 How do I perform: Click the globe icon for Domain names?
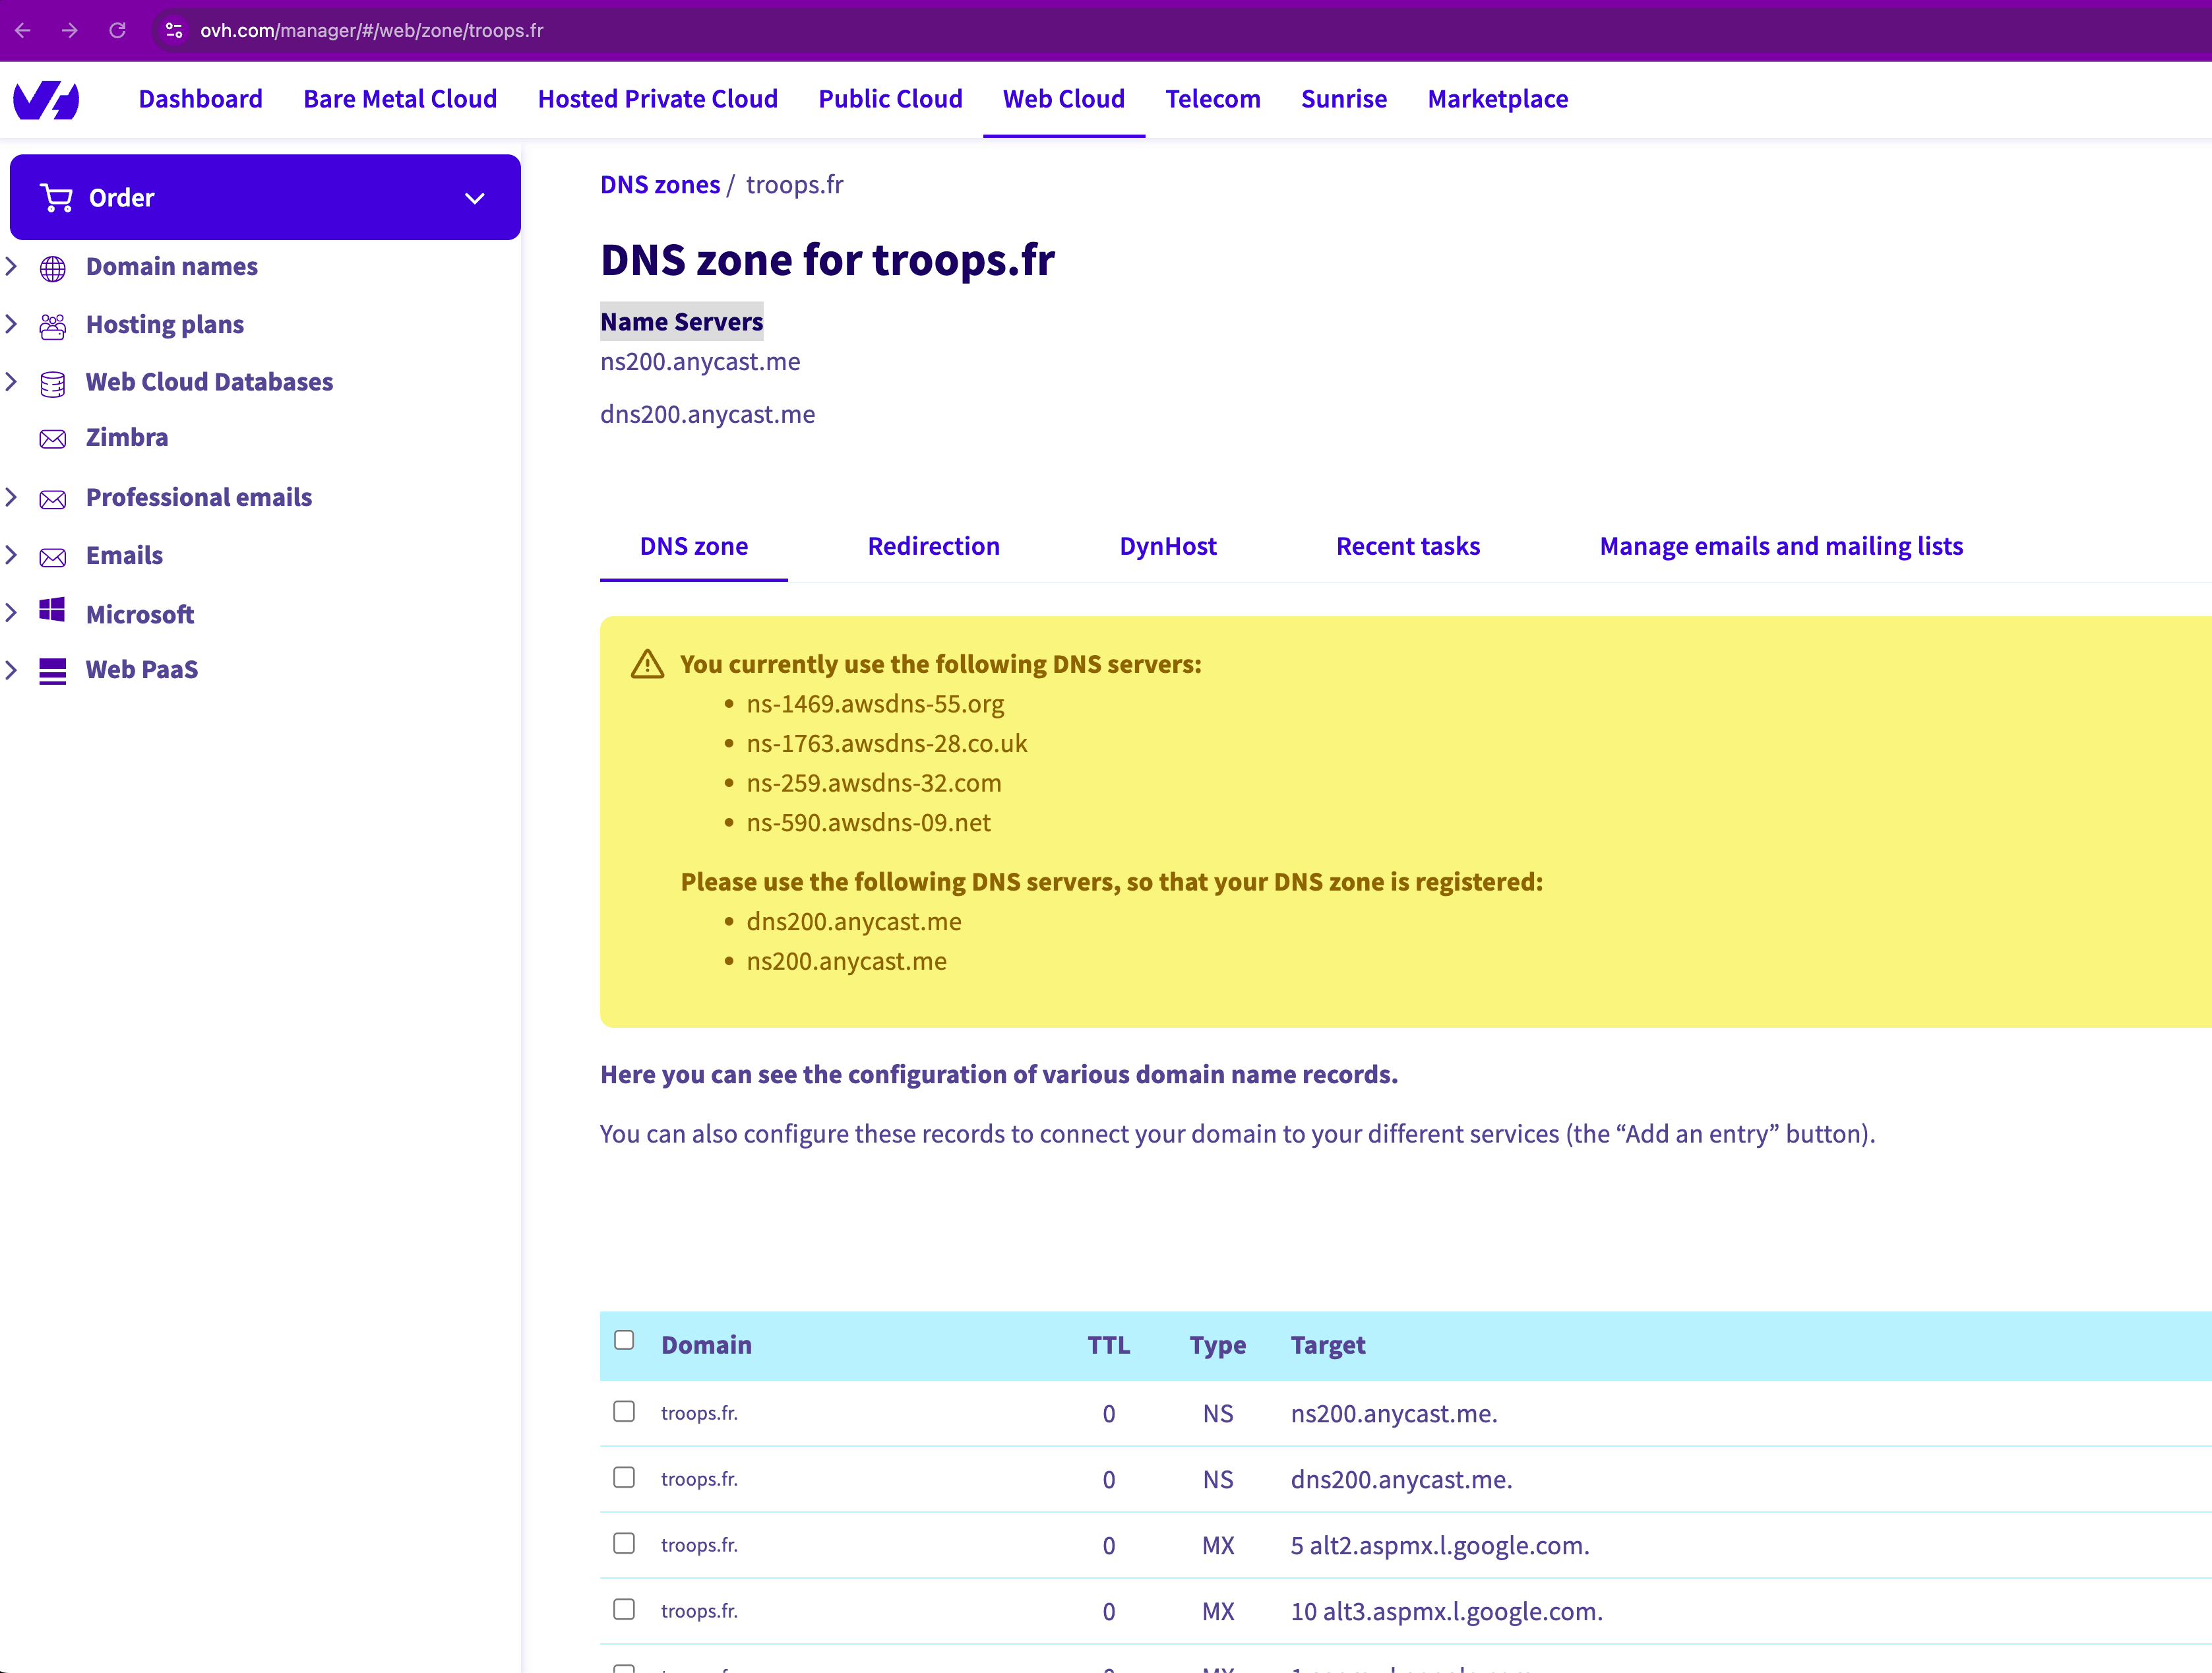click(52, 268)
